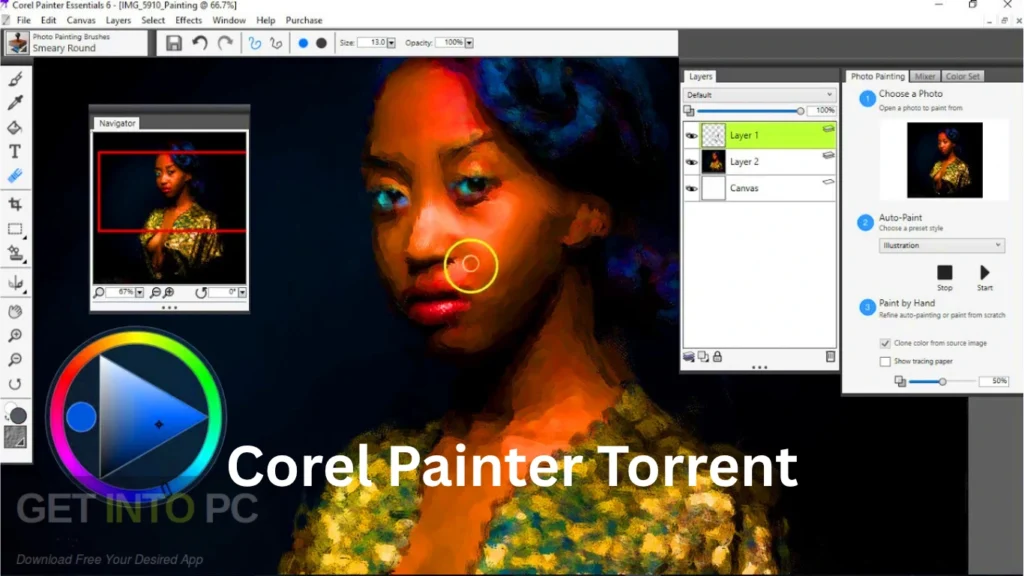Adjust the Layers panel opacity slider

(x=801, y=111)
